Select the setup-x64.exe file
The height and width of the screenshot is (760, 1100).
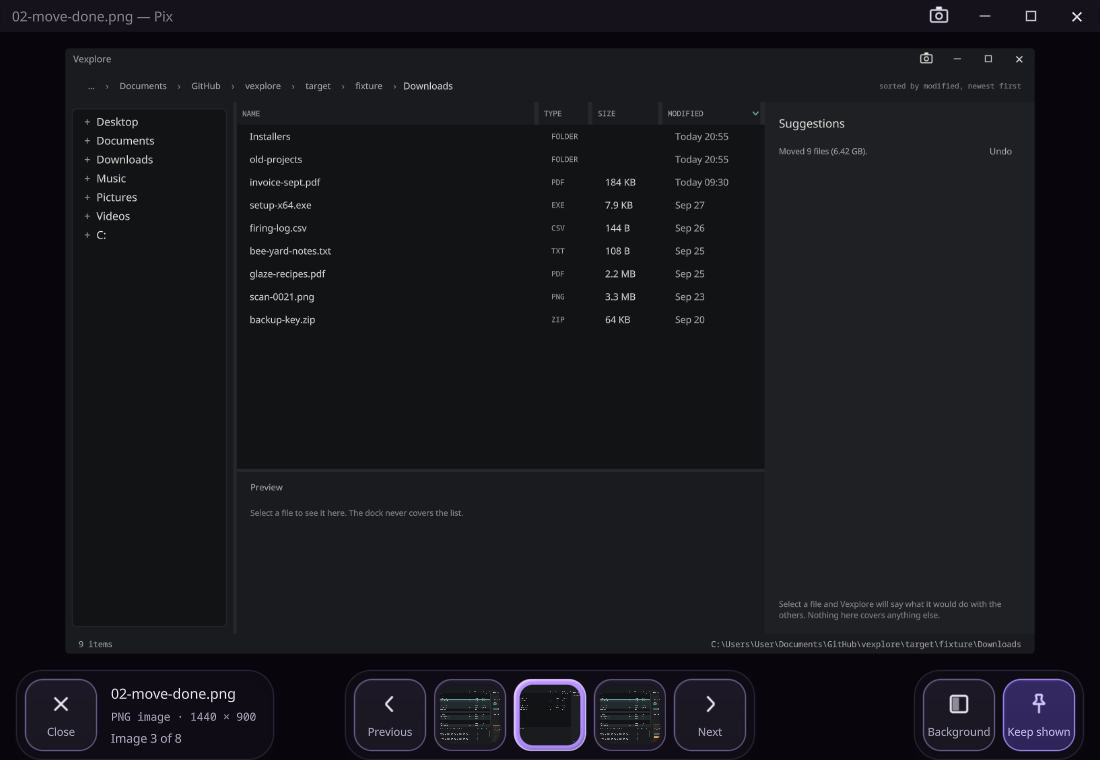point(500,205)
